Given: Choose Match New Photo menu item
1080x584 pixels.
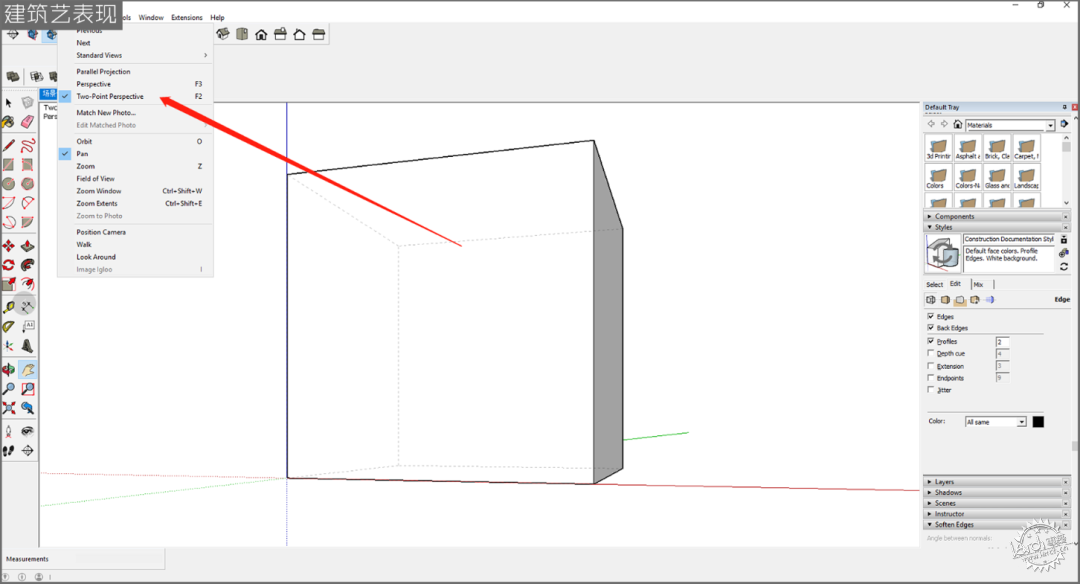Looking at the screenshot, I should coord(135,113).
